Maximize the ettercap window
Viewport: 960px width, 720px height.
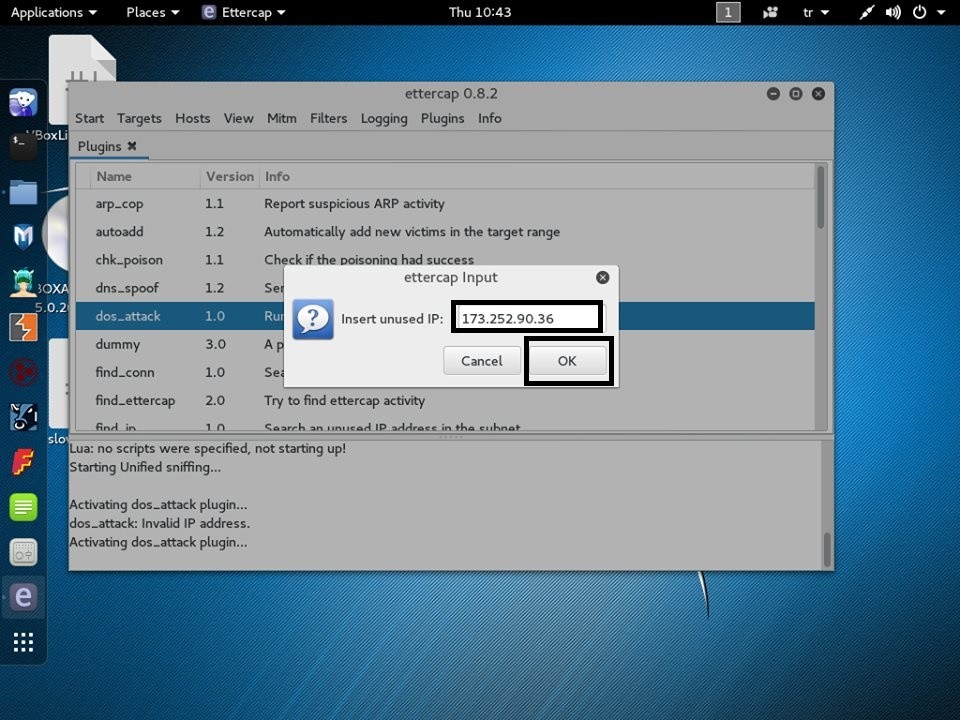click(x=796, y=94)
